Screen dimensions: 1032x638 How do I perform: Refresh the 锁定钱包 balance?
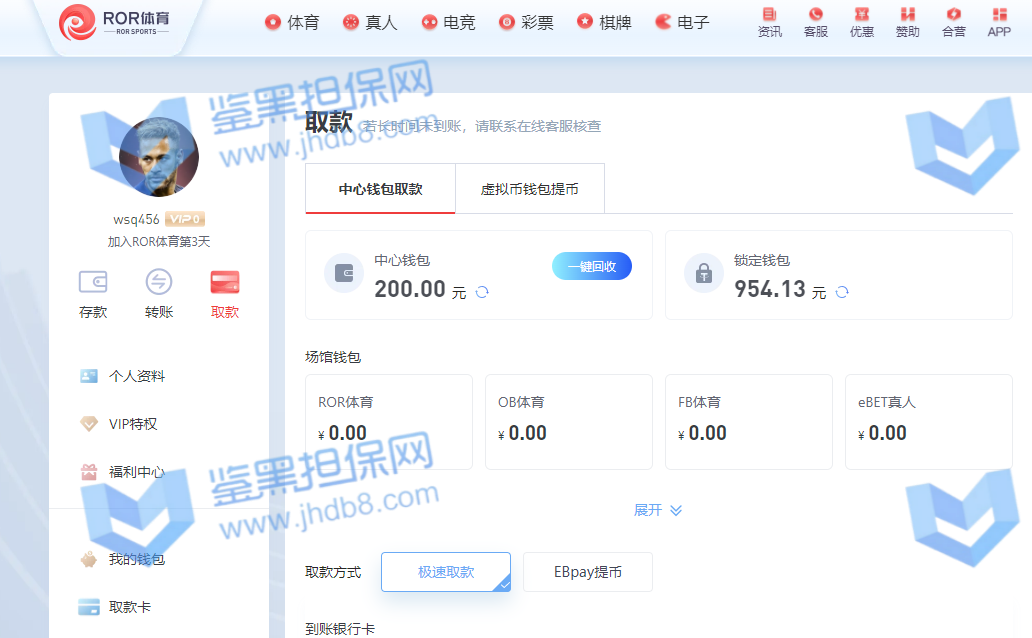tap(842, 292)
